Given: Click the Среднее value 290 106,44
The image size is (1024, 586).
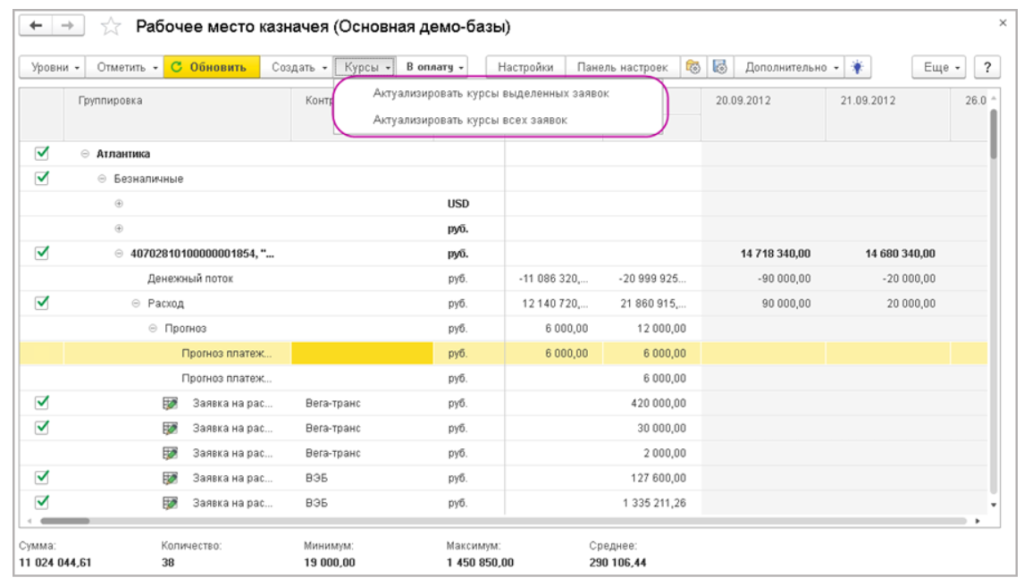Looking at the screenshot, I should click(617, 562).
